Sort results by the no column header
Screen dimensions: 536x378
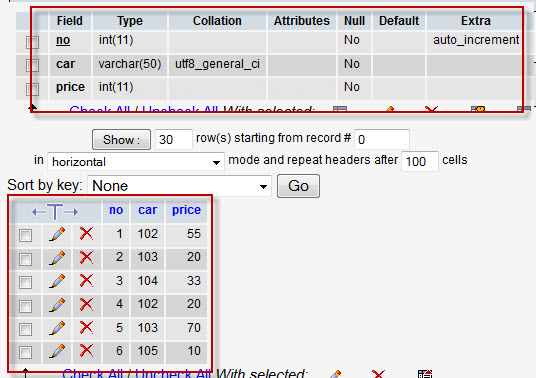click(116, 210)
